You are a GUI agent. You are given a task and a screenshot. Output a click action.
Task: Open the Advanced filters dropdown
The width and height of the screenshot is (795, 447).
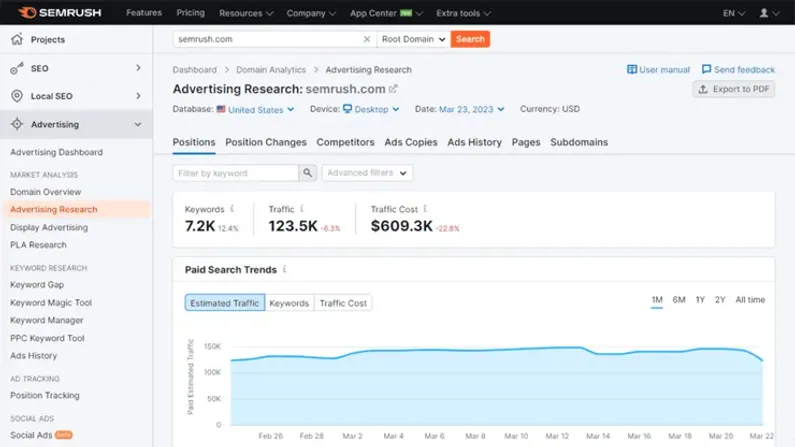click(367, 173)
